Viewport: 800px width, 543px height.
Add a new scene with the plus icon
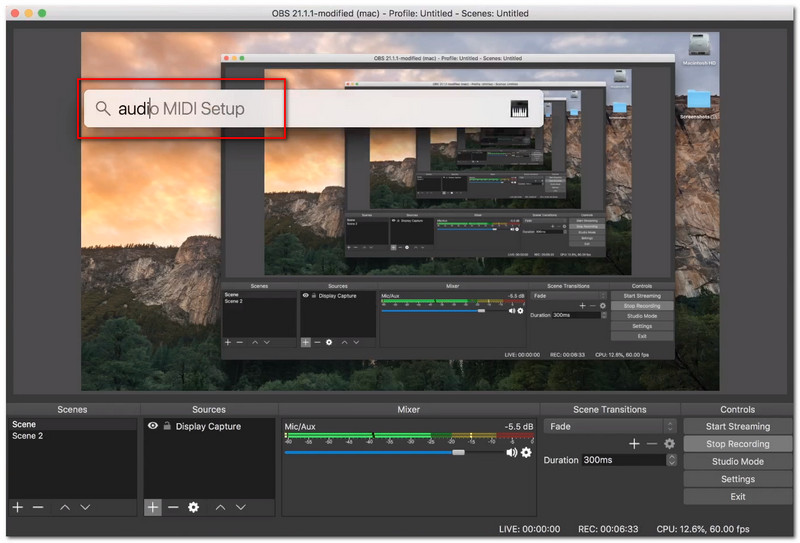tap(17, 507)
